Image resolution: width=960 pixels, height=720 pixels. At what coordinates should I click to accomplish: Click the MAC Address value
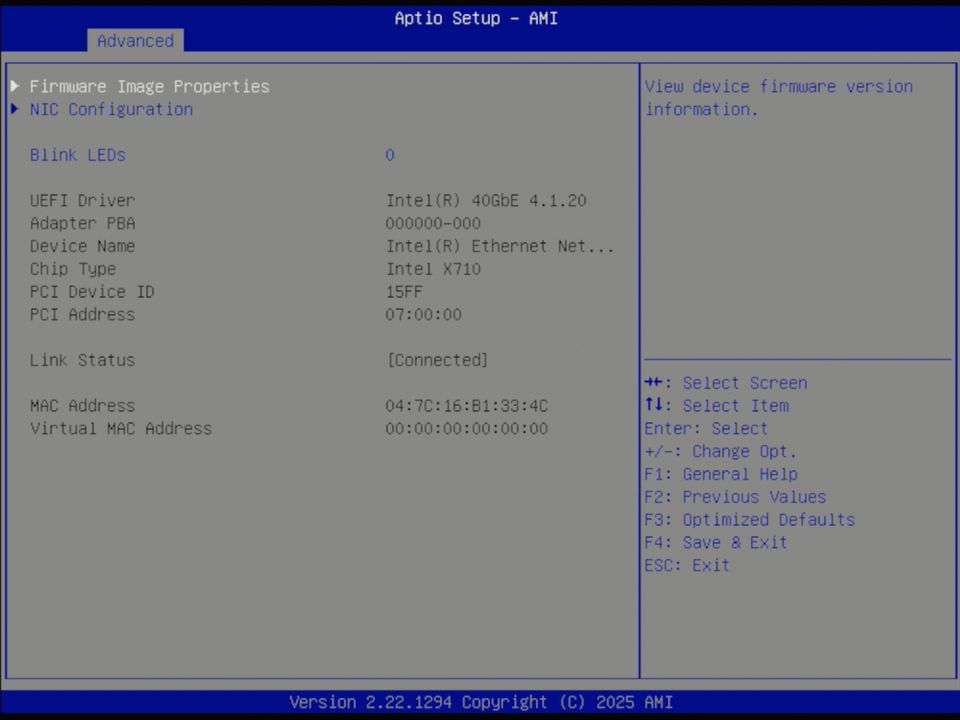pyautogui.click(x=467, y=405)
